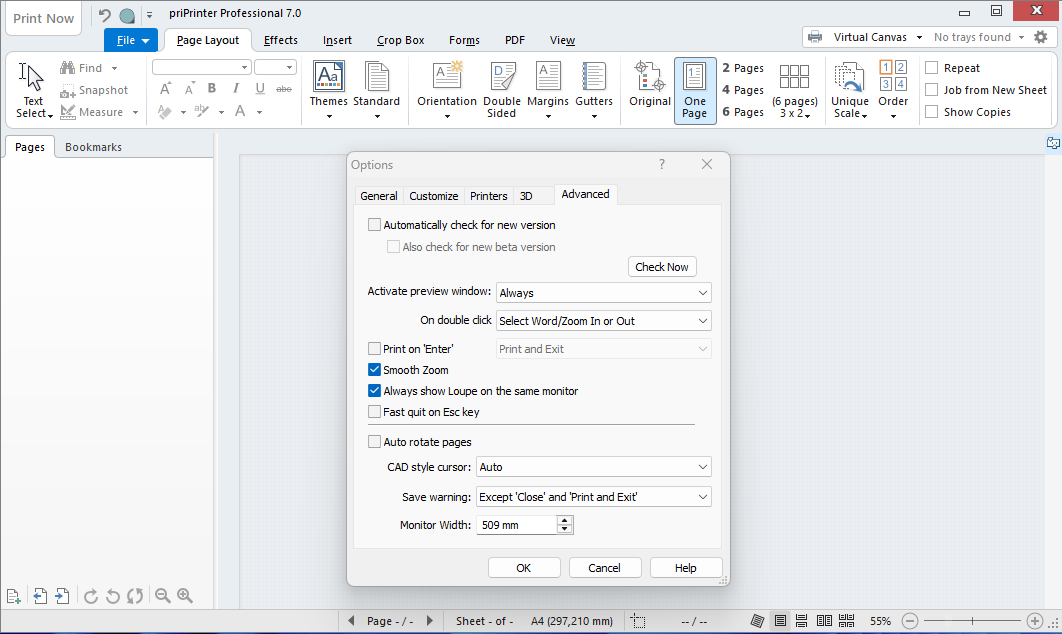Click the zoom slider in status bar
The image size is (1062, 634).
pyautogui.click(x=972, y=621)
